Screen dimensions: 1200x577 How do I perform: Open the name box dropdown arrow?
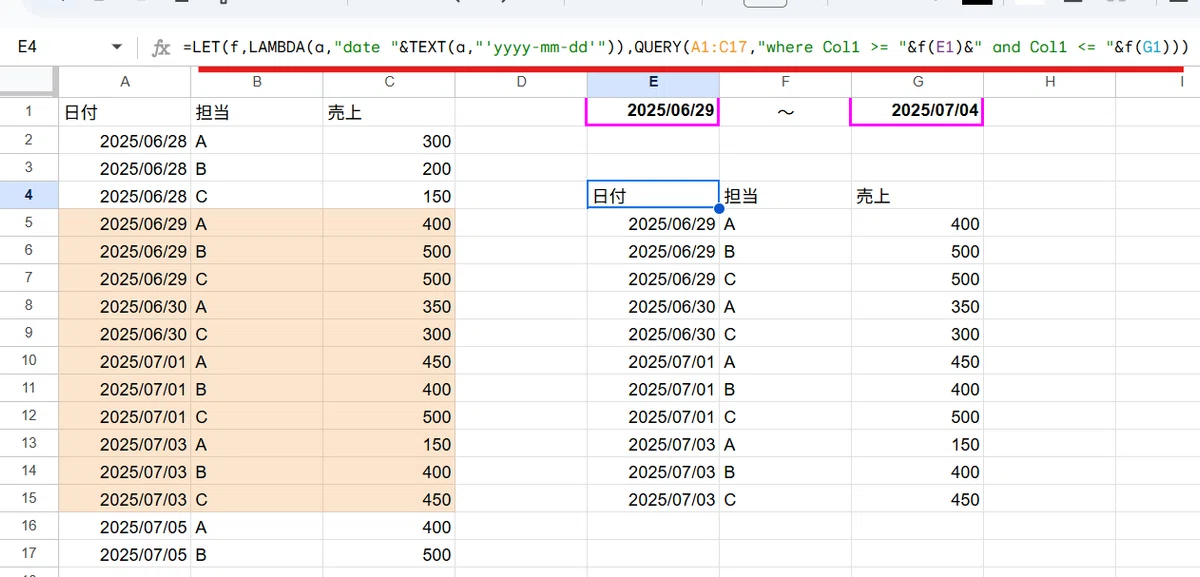117,47
